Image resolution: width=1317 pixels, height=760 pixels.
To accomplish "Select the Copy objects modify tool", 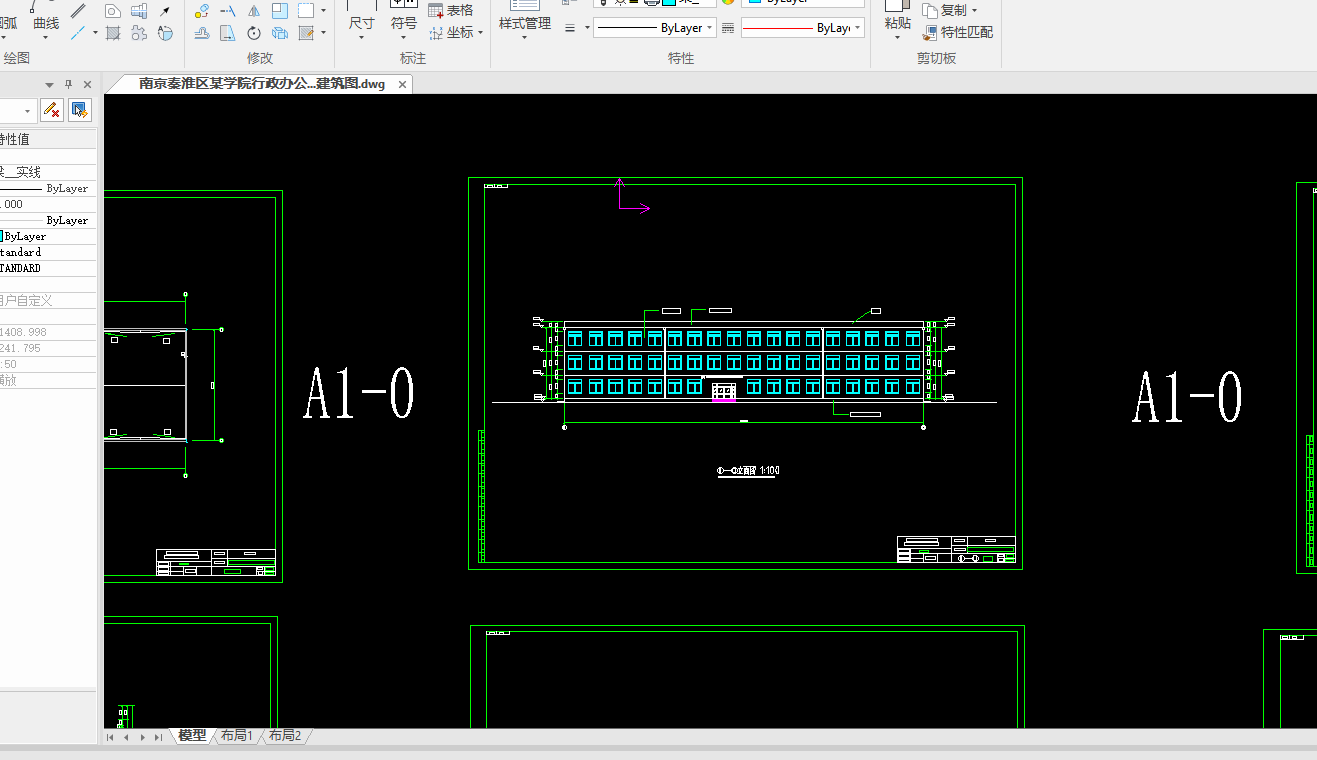I will (x=201, y=11).
